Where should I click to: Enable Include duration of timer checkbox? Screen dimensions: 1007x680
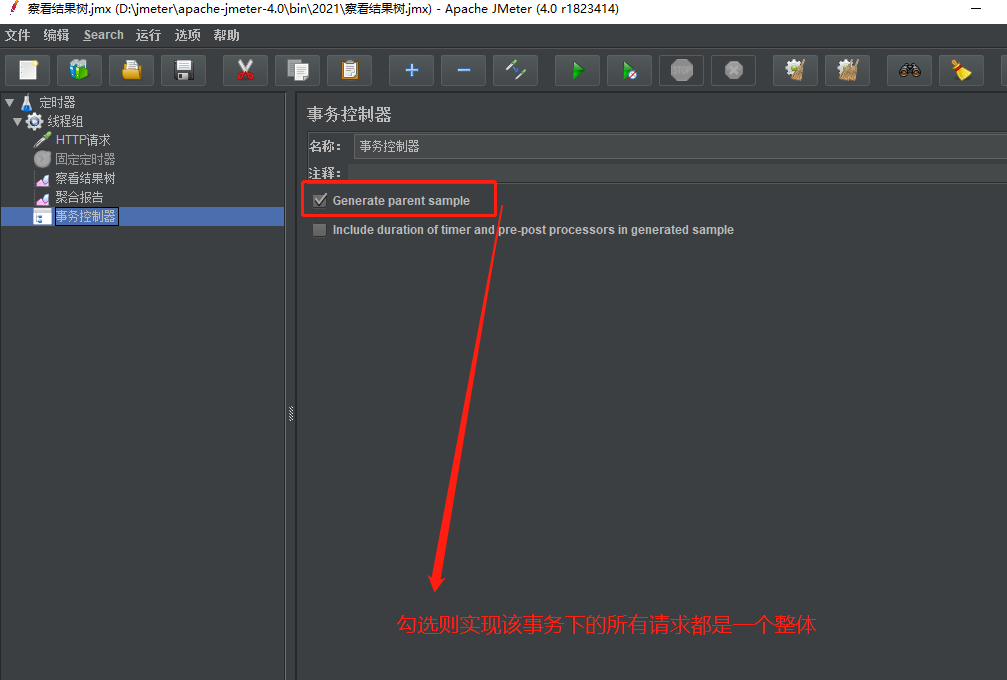(x=319, y=230)
